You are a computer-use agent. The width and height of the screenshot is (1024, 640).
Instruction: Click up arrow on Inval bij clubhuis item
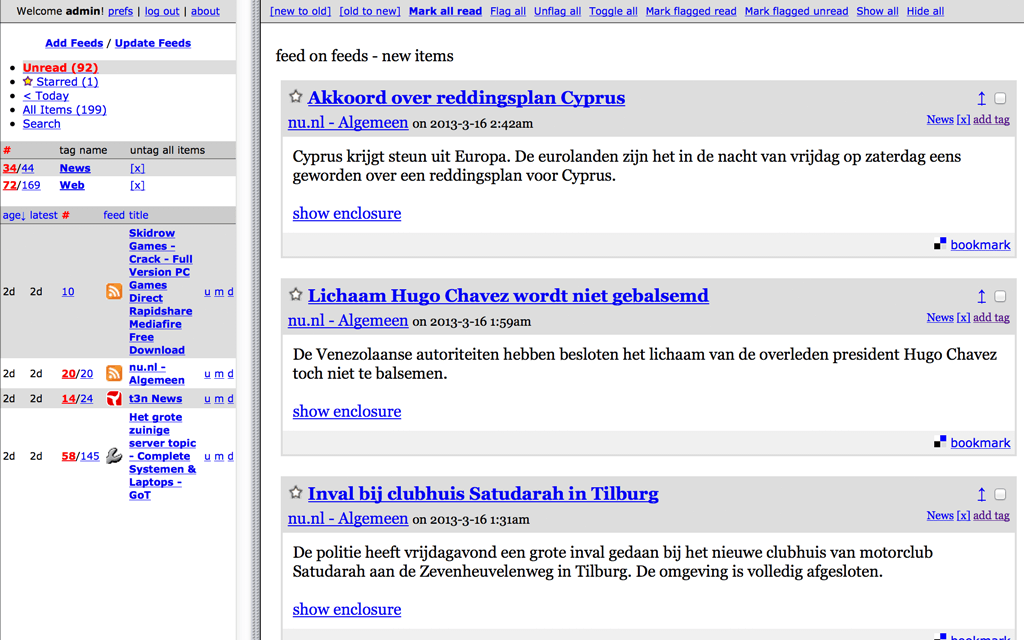coord(981,494)
